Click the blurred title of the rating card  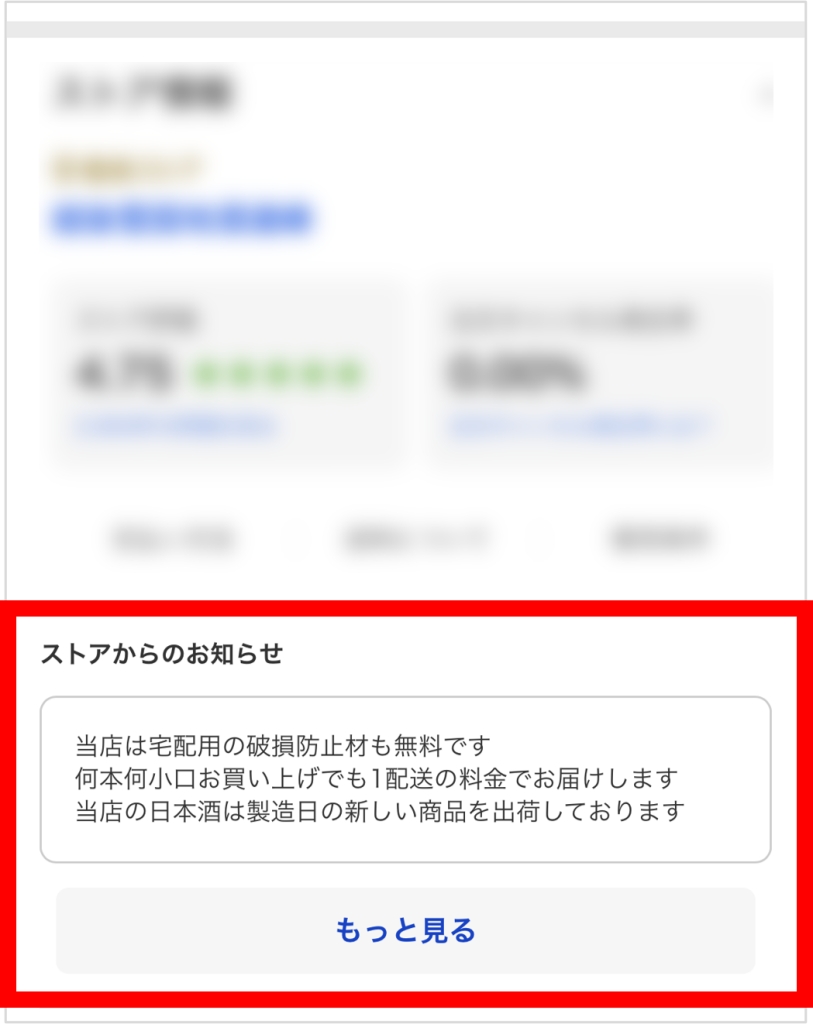tap(137, 320)
